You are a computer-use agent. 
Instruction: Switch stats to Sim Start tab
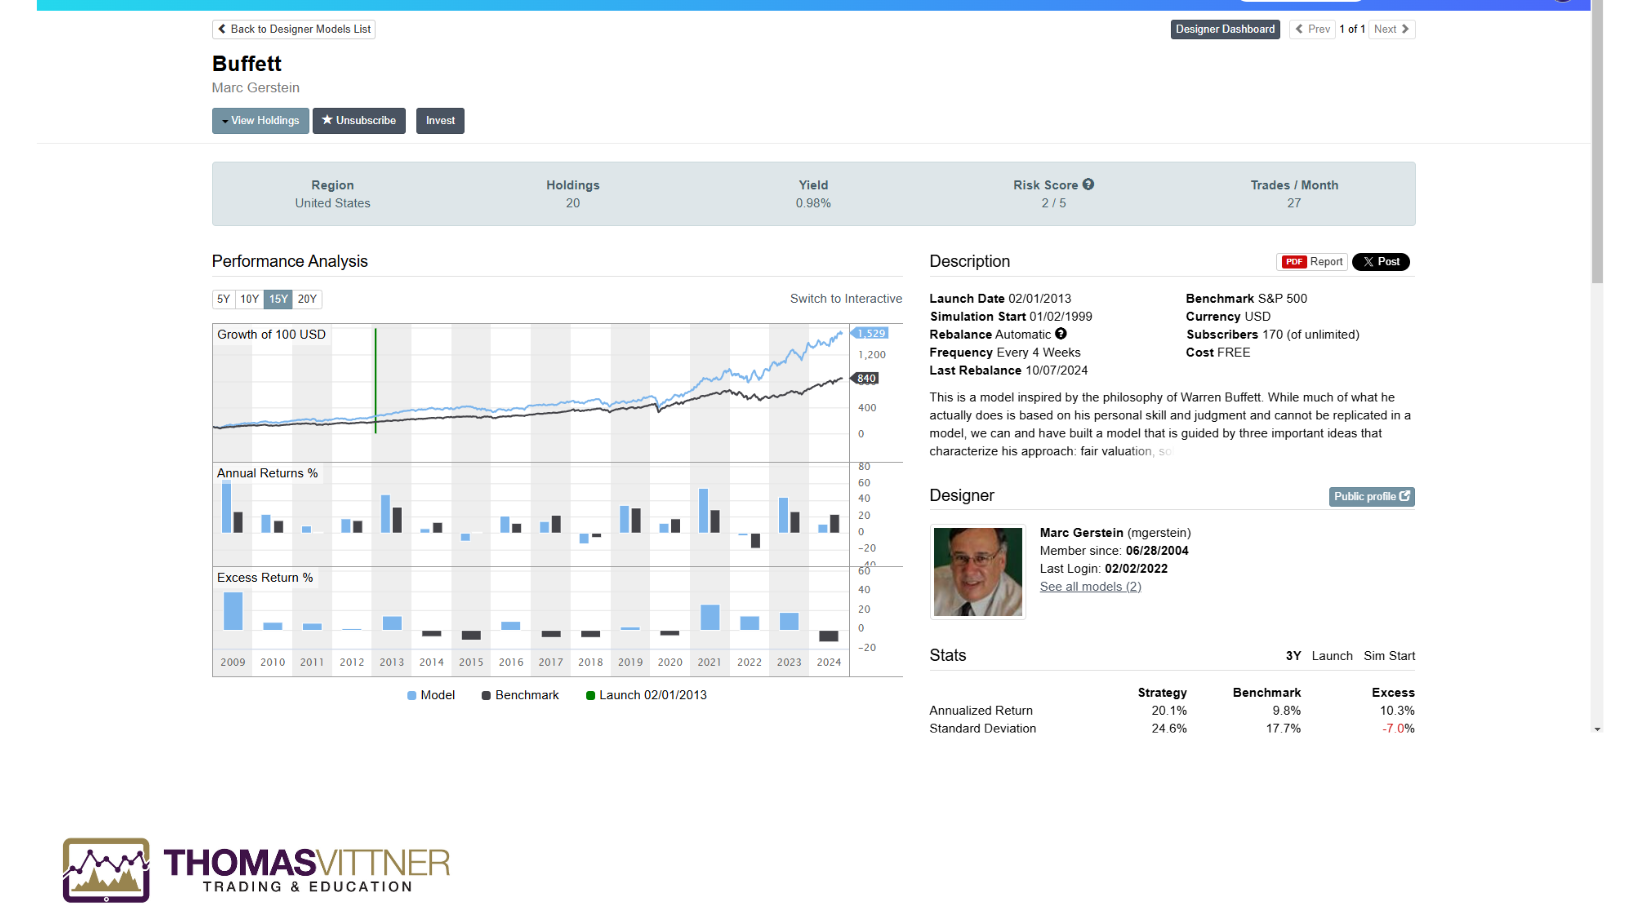click(x=1389, y=656)
